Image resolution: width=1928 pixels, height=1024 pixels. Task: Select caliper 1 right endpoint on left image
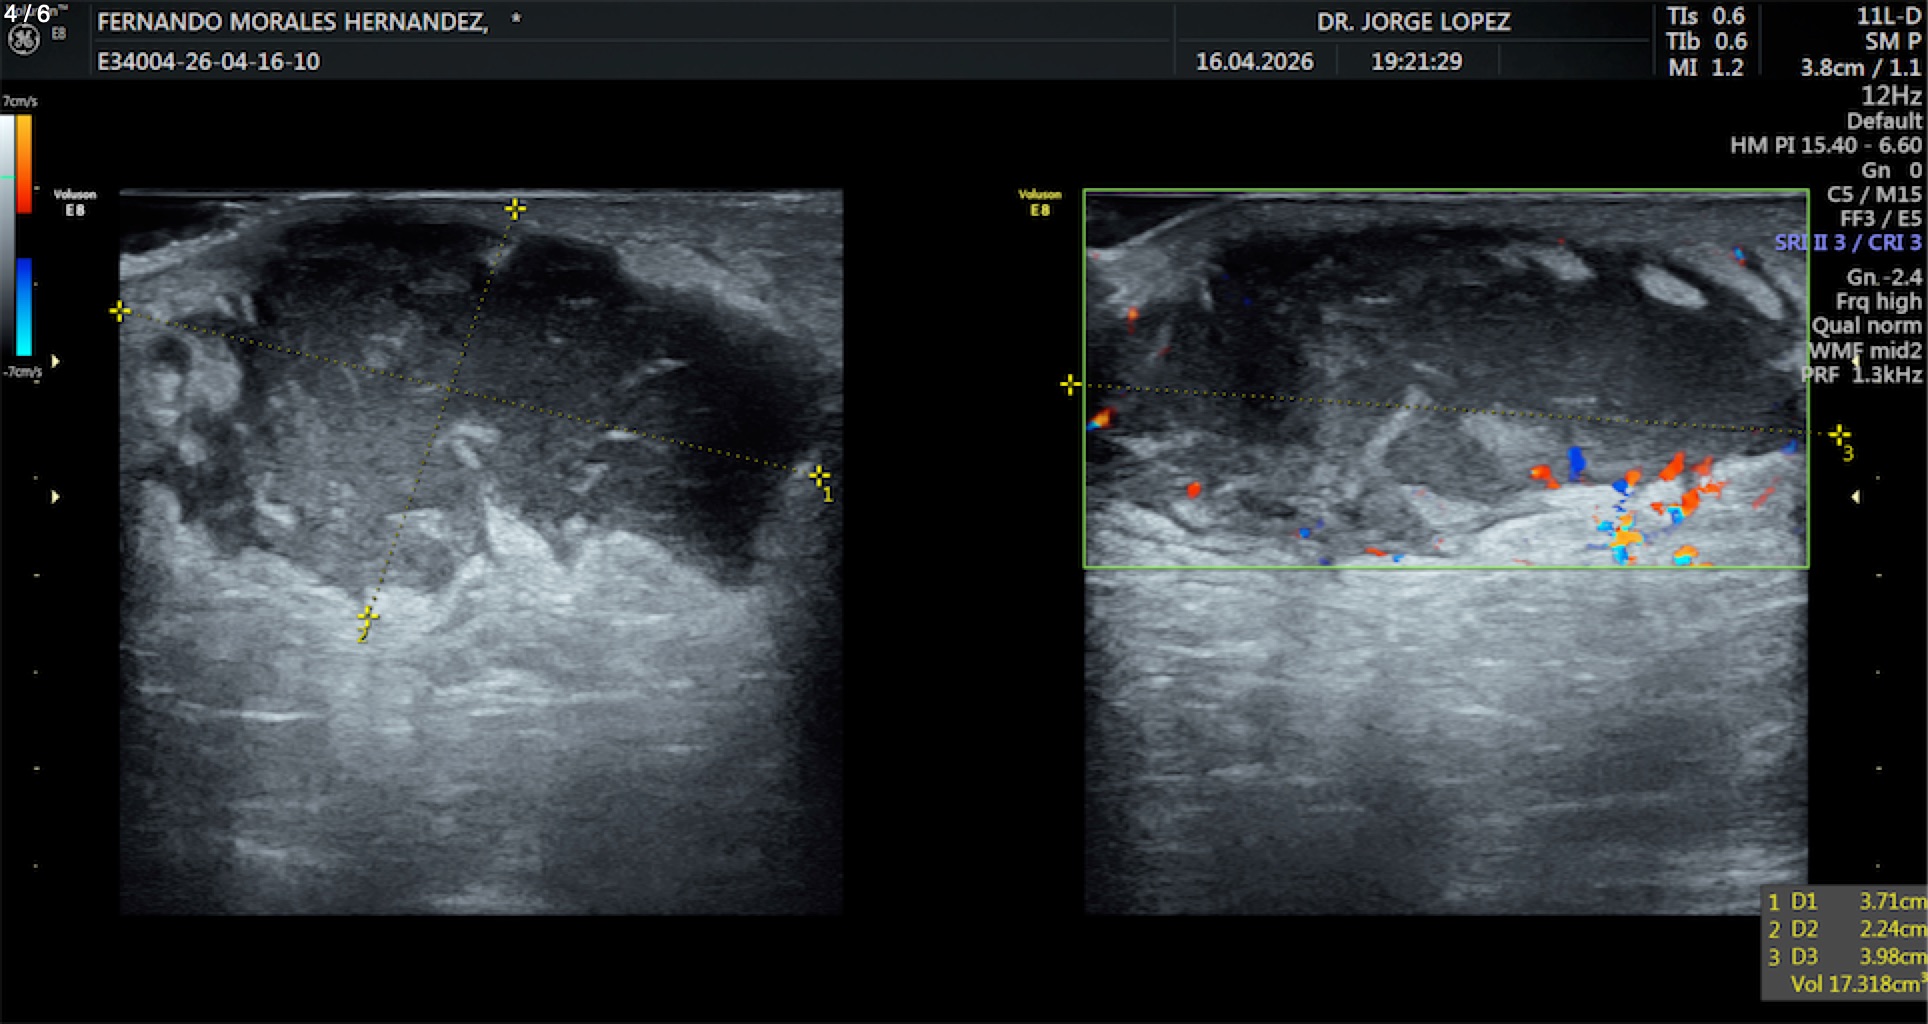pos(819,475)
